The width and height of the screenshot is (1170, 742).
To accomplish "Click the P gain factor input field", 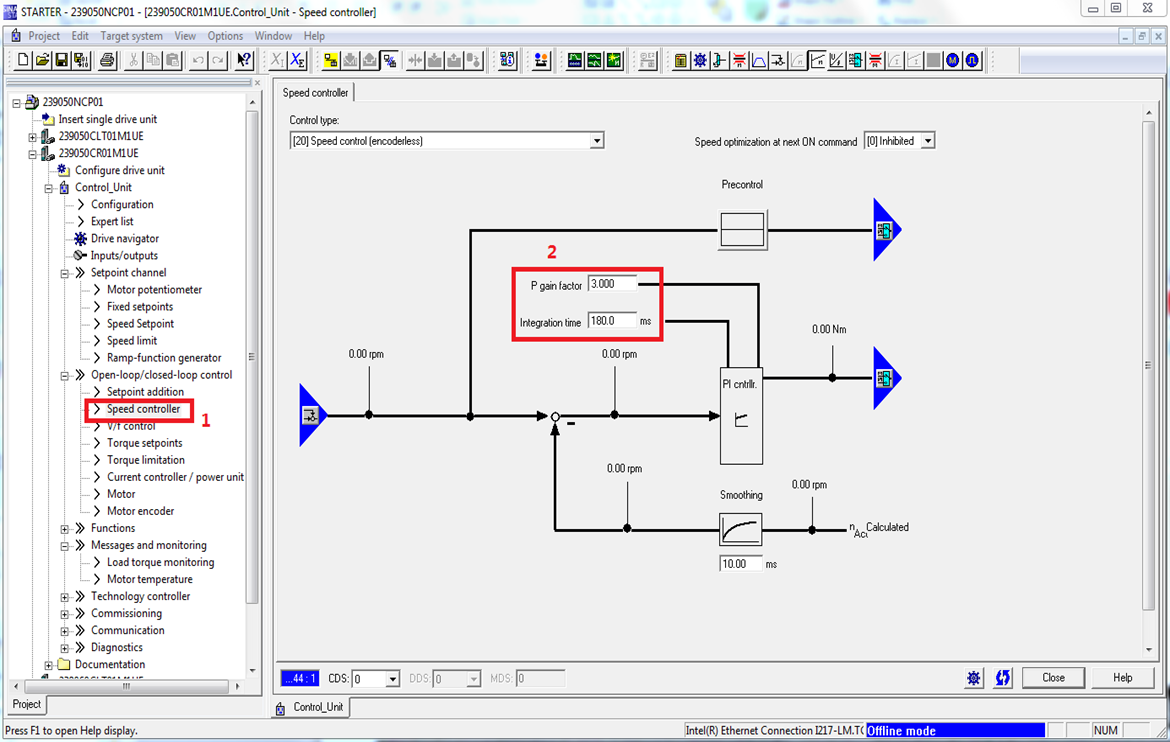I will [x=612, y=284].
